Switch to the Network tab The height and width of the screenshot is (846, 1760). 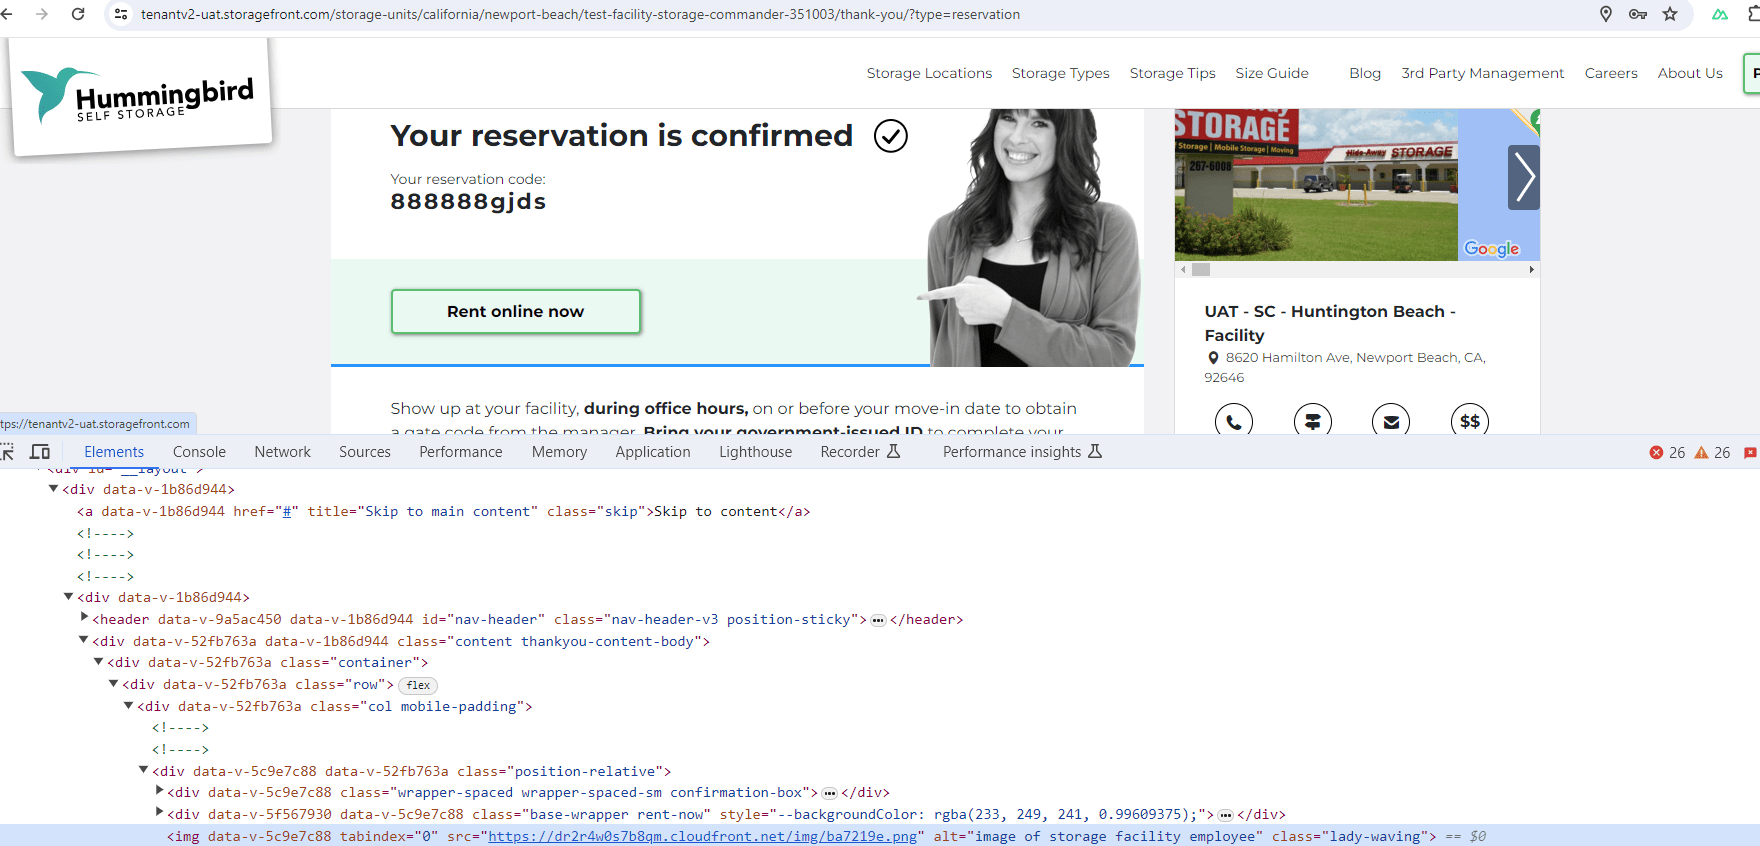pyautogui.click(x=282, y=452)
